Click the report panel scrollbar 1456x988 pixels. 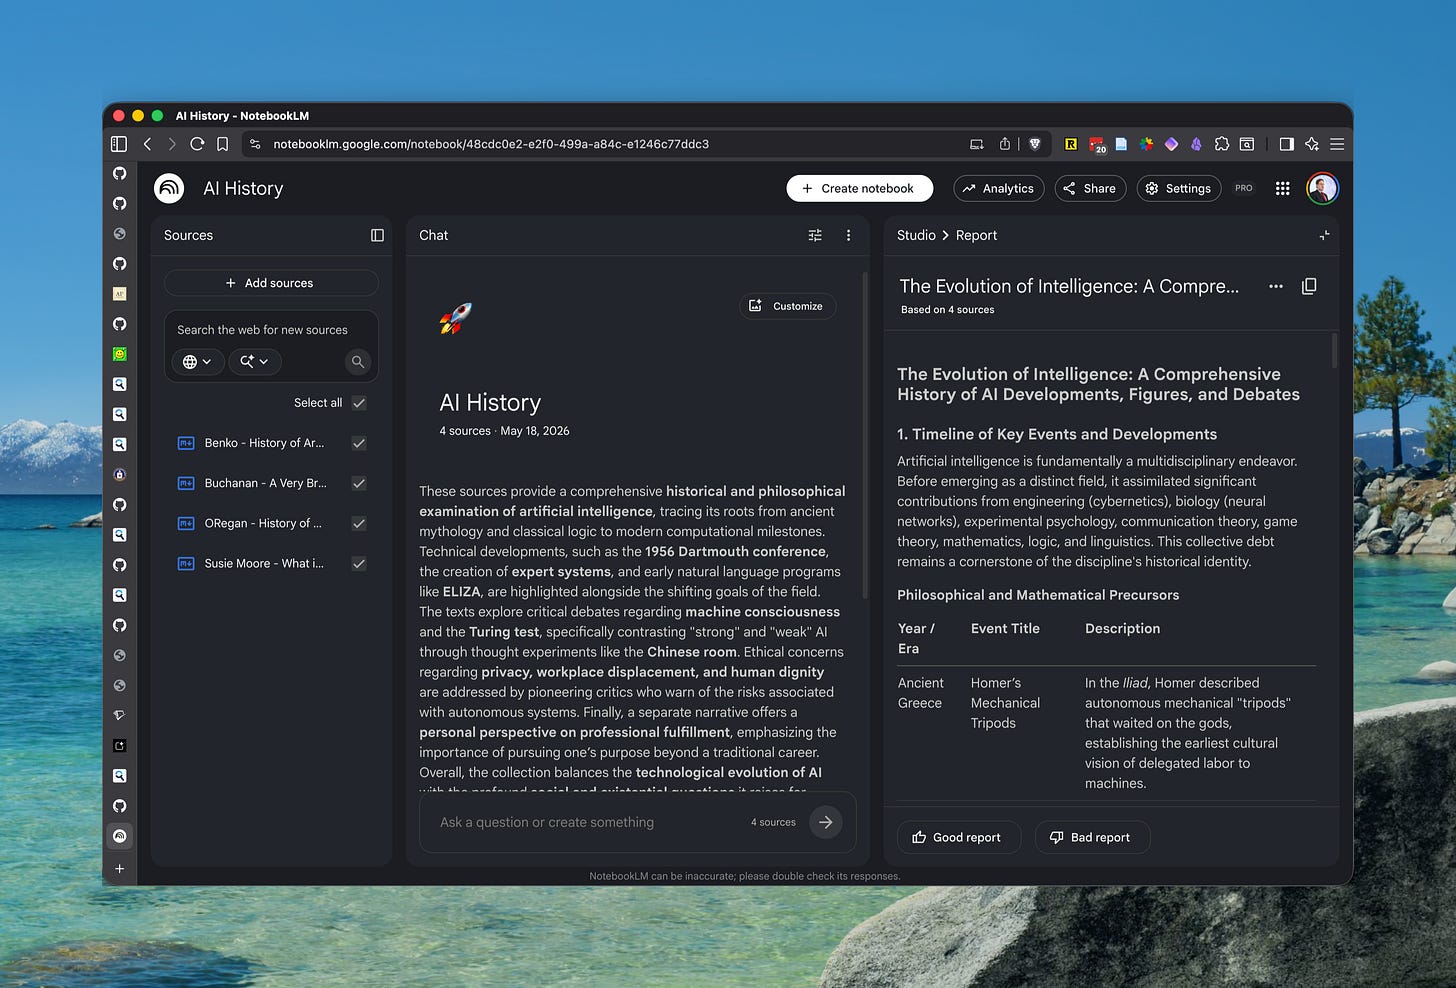(1335, 350)
